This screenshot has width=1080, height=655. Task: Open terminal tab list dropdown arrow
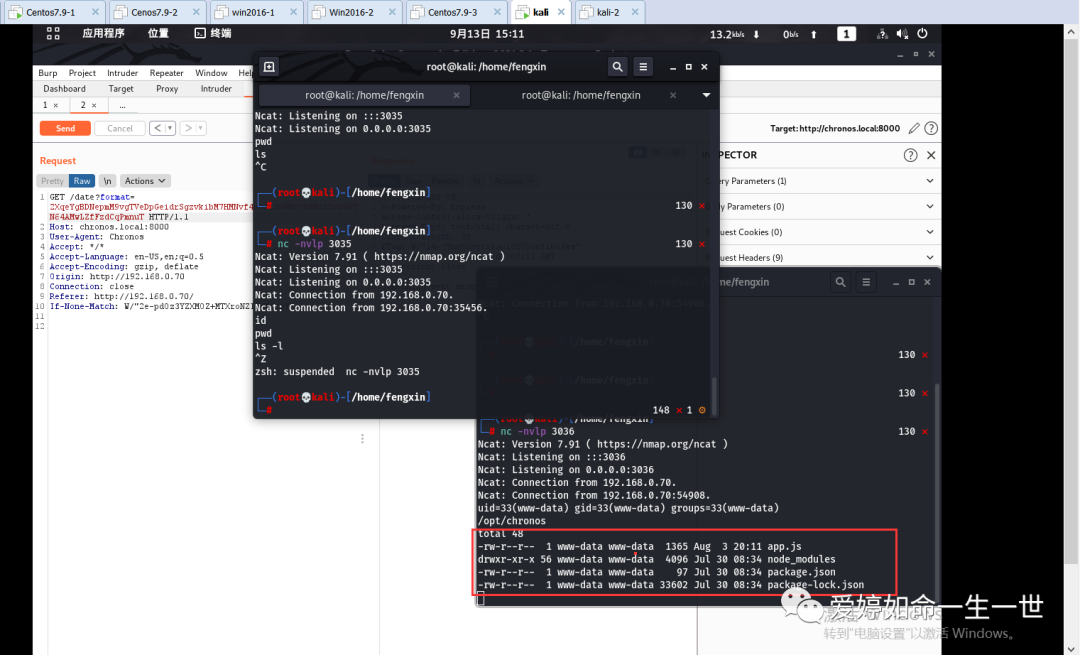(x=706, y=95)
